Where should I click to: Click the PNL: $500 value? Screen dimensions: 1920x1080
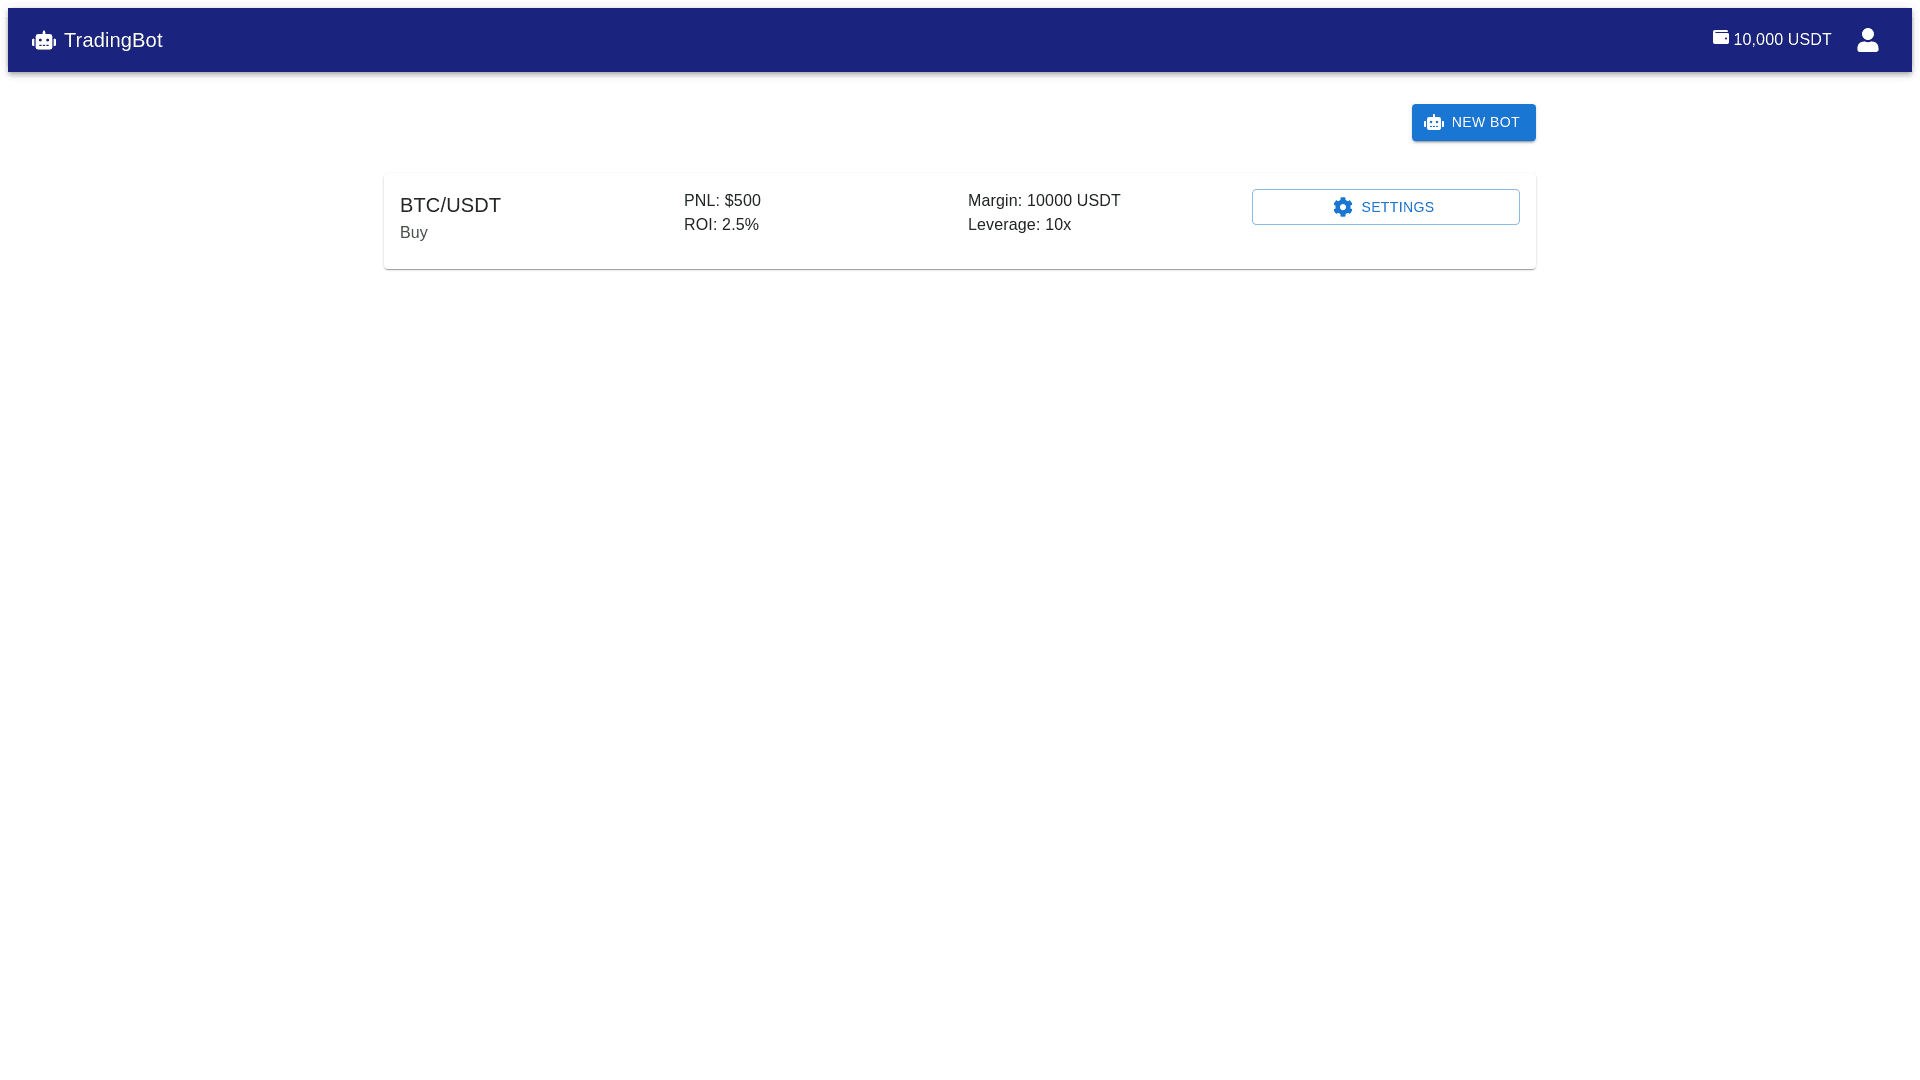tap(722, 201)
